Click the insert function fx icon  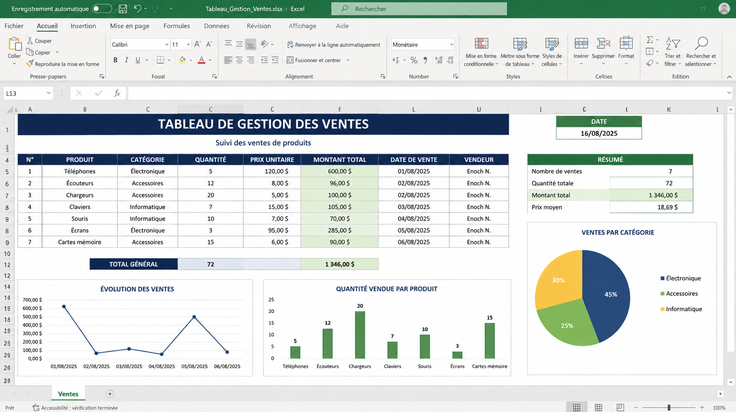click(x=117, y=93)
